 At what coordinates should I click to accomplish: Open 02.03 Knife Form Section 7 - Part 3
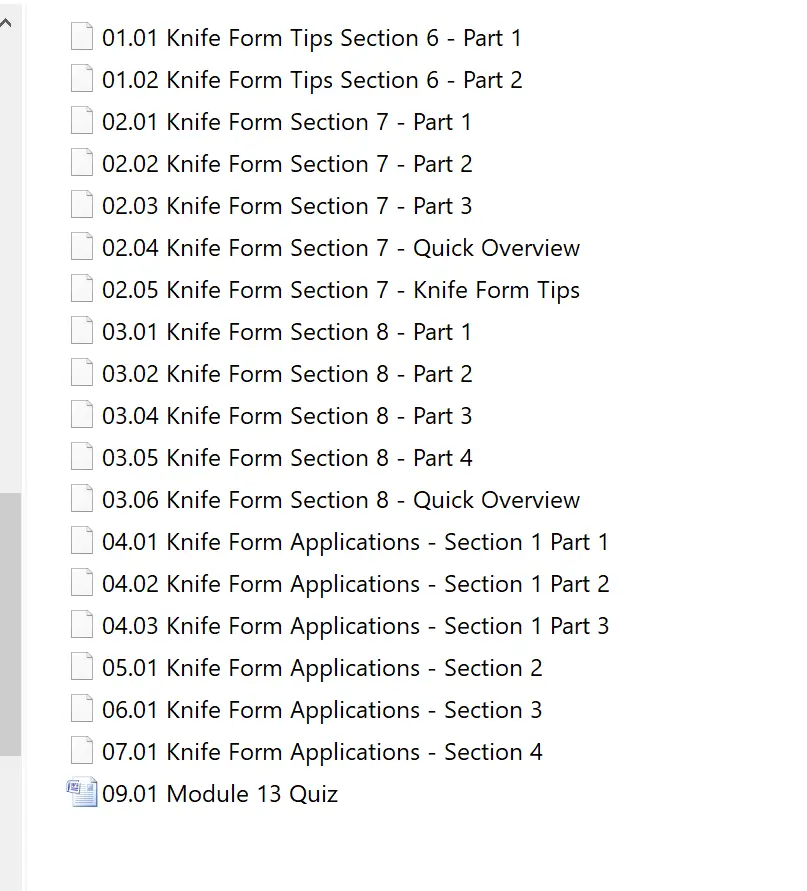click(x=287, y=206)
